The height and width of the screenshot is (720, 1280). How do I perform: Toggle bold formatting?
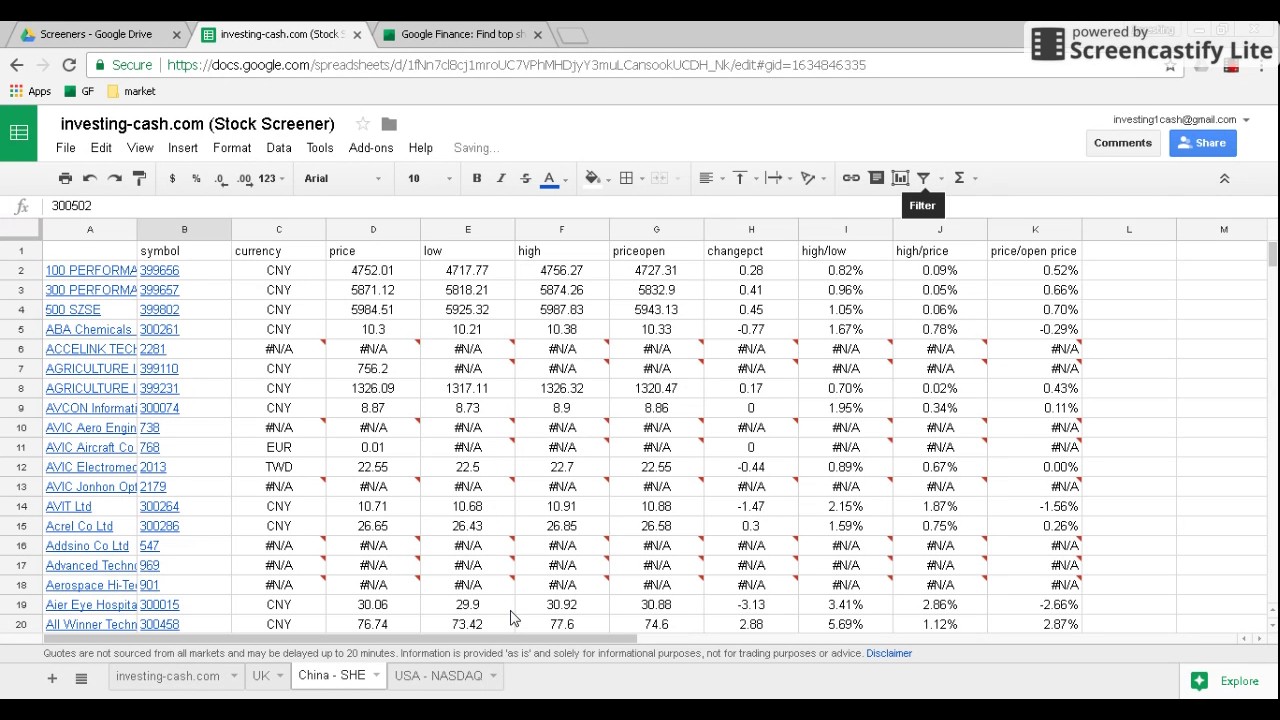[477, 178]
